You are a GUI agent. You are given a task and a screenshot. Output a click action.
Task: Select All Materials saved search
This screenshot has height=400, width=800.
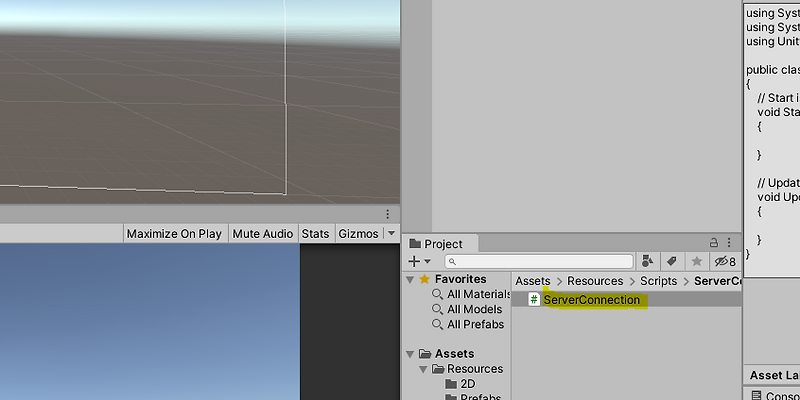tap(471, 294)
